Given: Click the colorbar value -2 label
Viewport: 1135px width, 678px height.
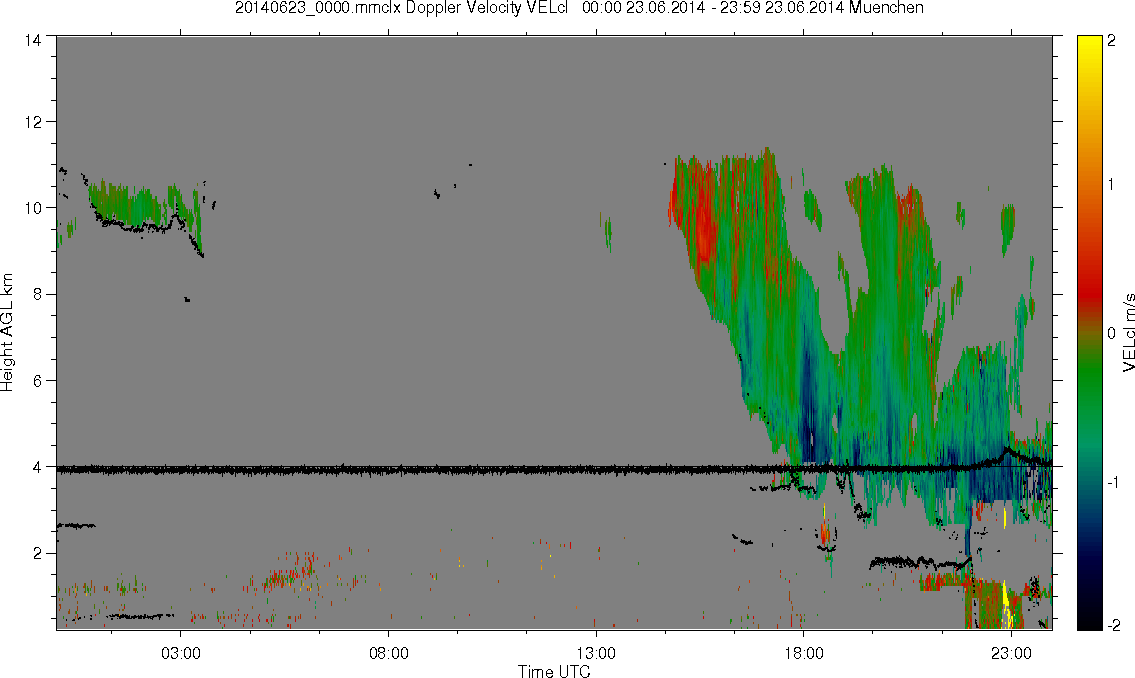Looking at the screenshot, I should coord(1114,625).
